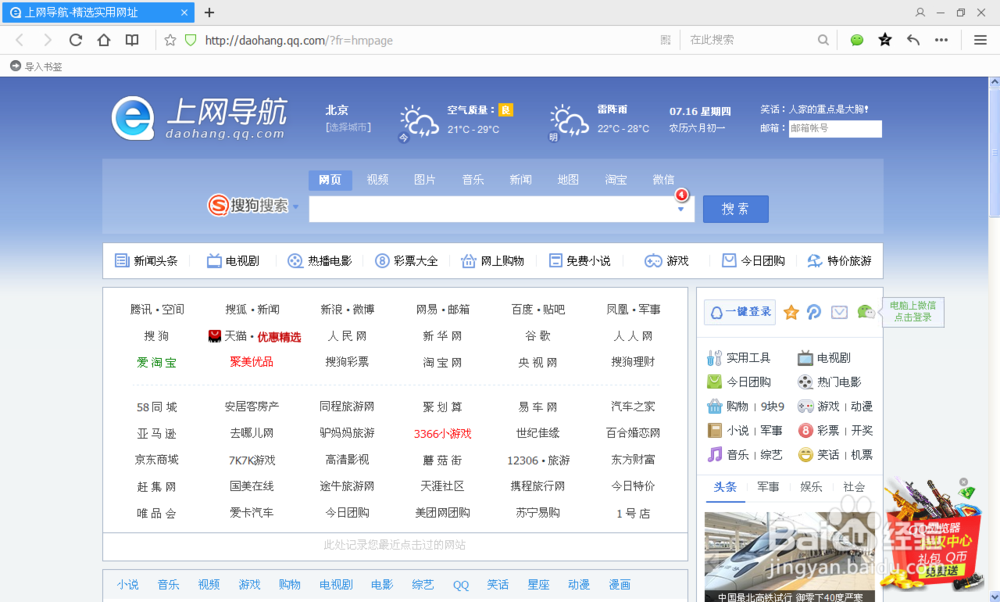Open 今日团购 in the side panel
This screenshot has width=1000, height=602.
click(739, 382)
